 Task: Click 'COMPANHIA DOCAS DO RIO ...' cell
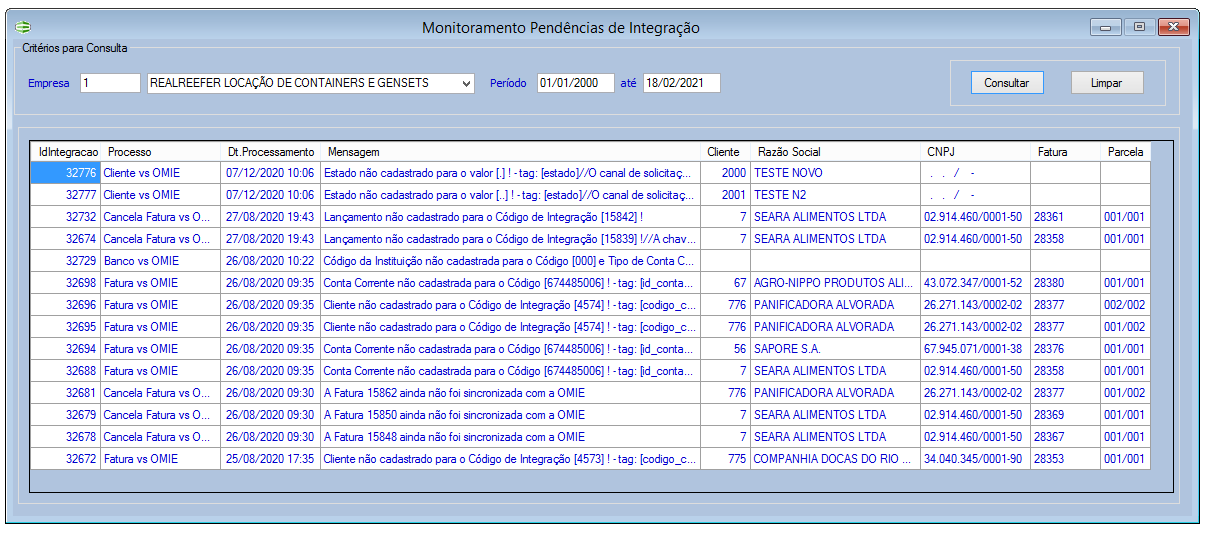click(836, 459)
